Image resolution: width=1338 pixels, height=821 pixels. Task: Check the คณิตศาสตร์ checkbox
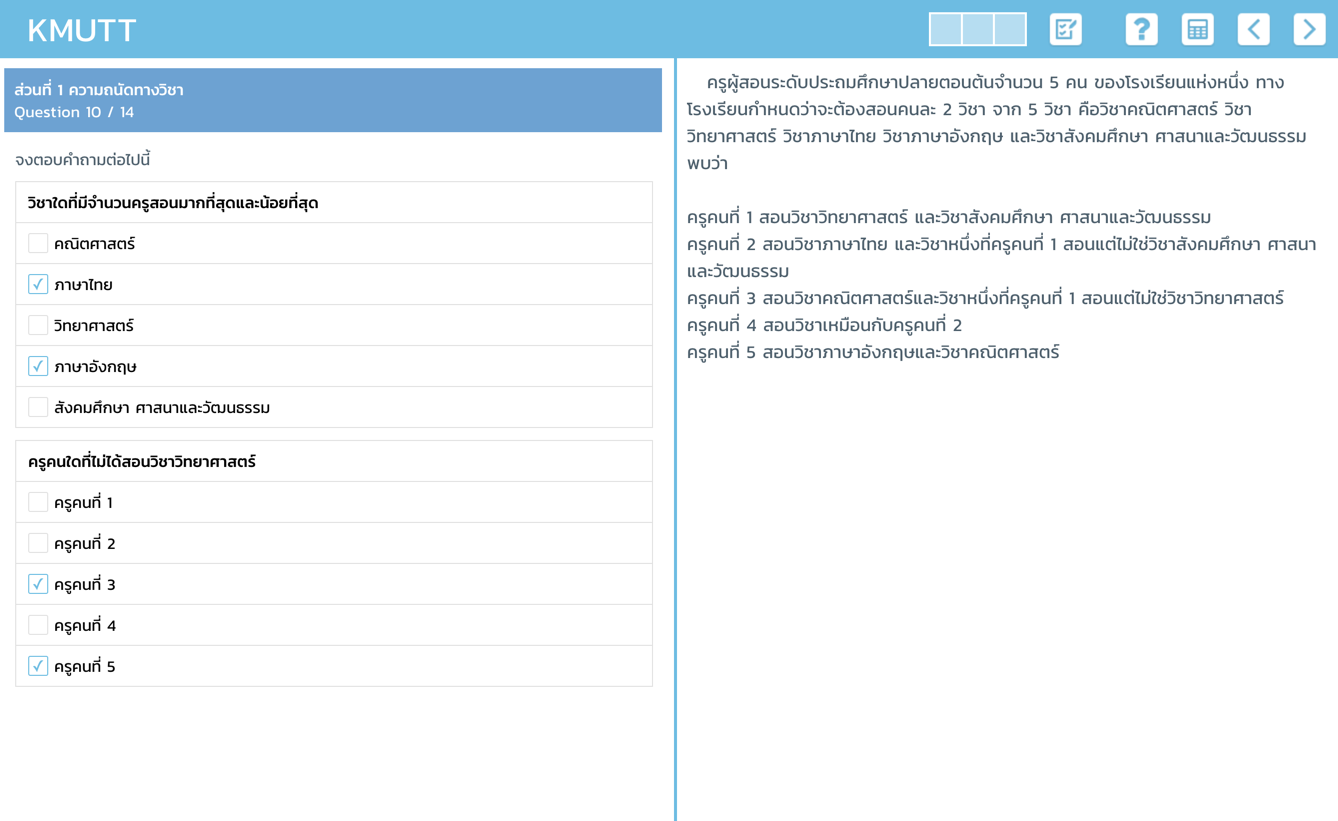click(38, 243)
